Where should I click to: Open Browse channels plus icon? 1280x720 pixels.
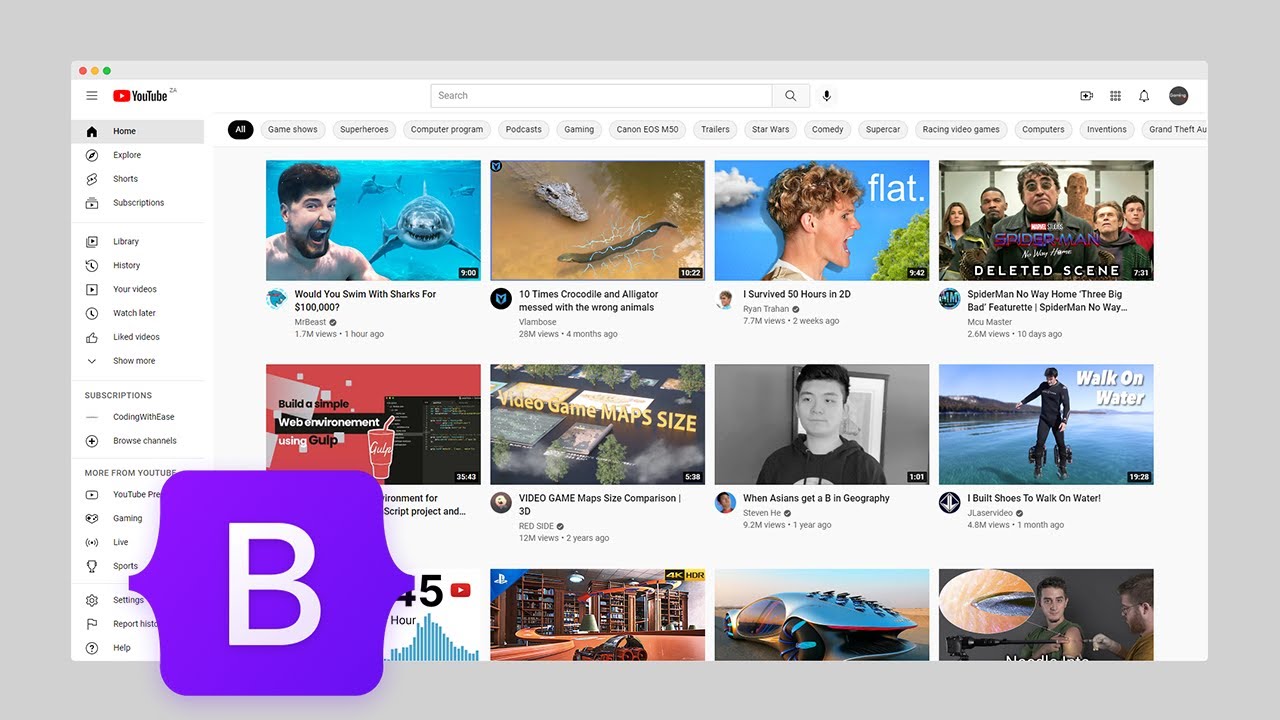click(92, 441)
